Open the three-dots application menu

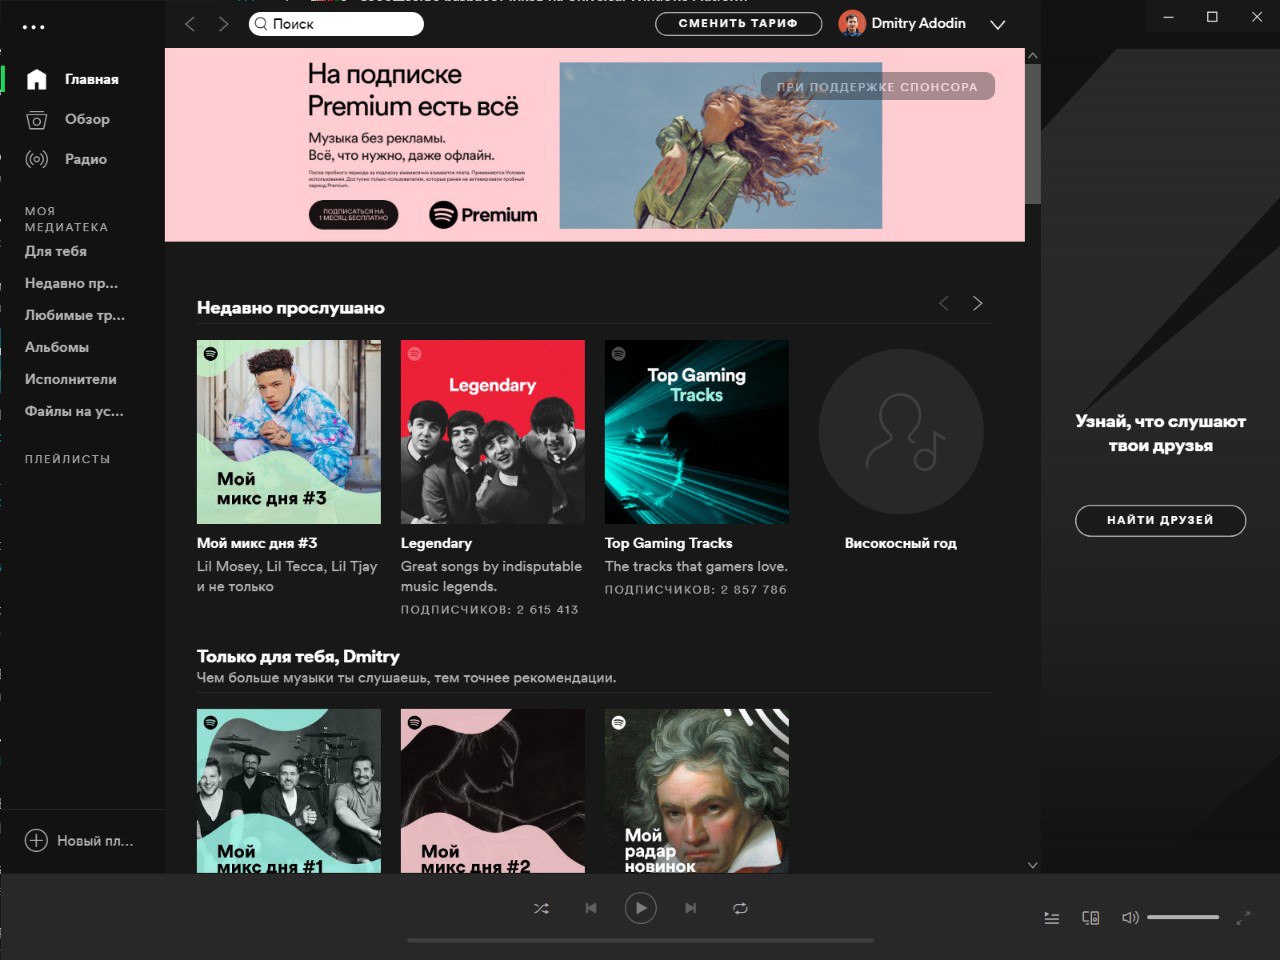click(34, 27)
